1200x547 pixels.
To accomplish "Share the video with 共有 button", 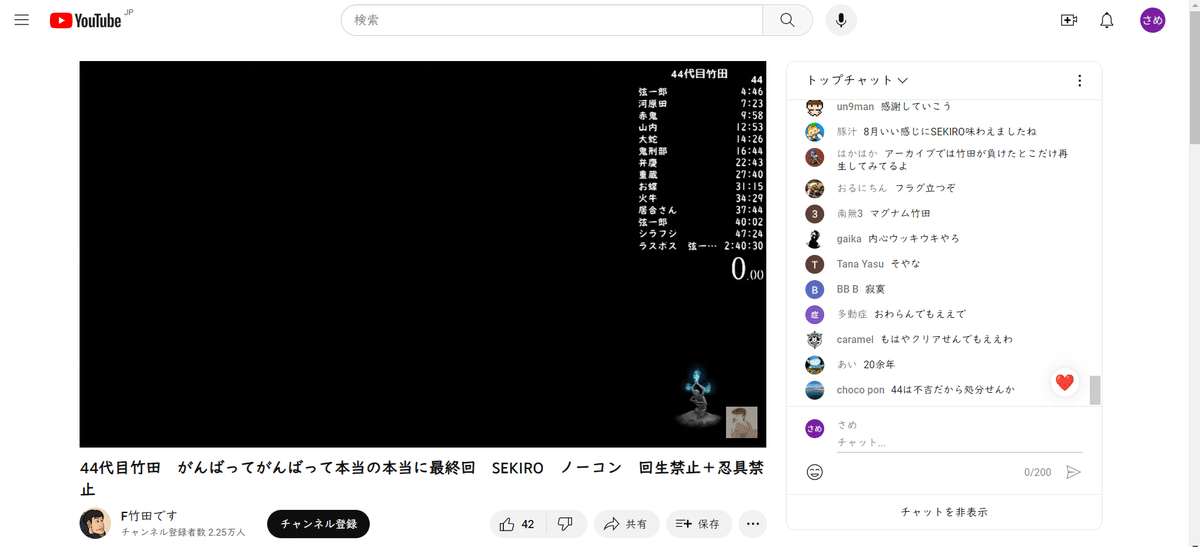I will tap(625, 524).
